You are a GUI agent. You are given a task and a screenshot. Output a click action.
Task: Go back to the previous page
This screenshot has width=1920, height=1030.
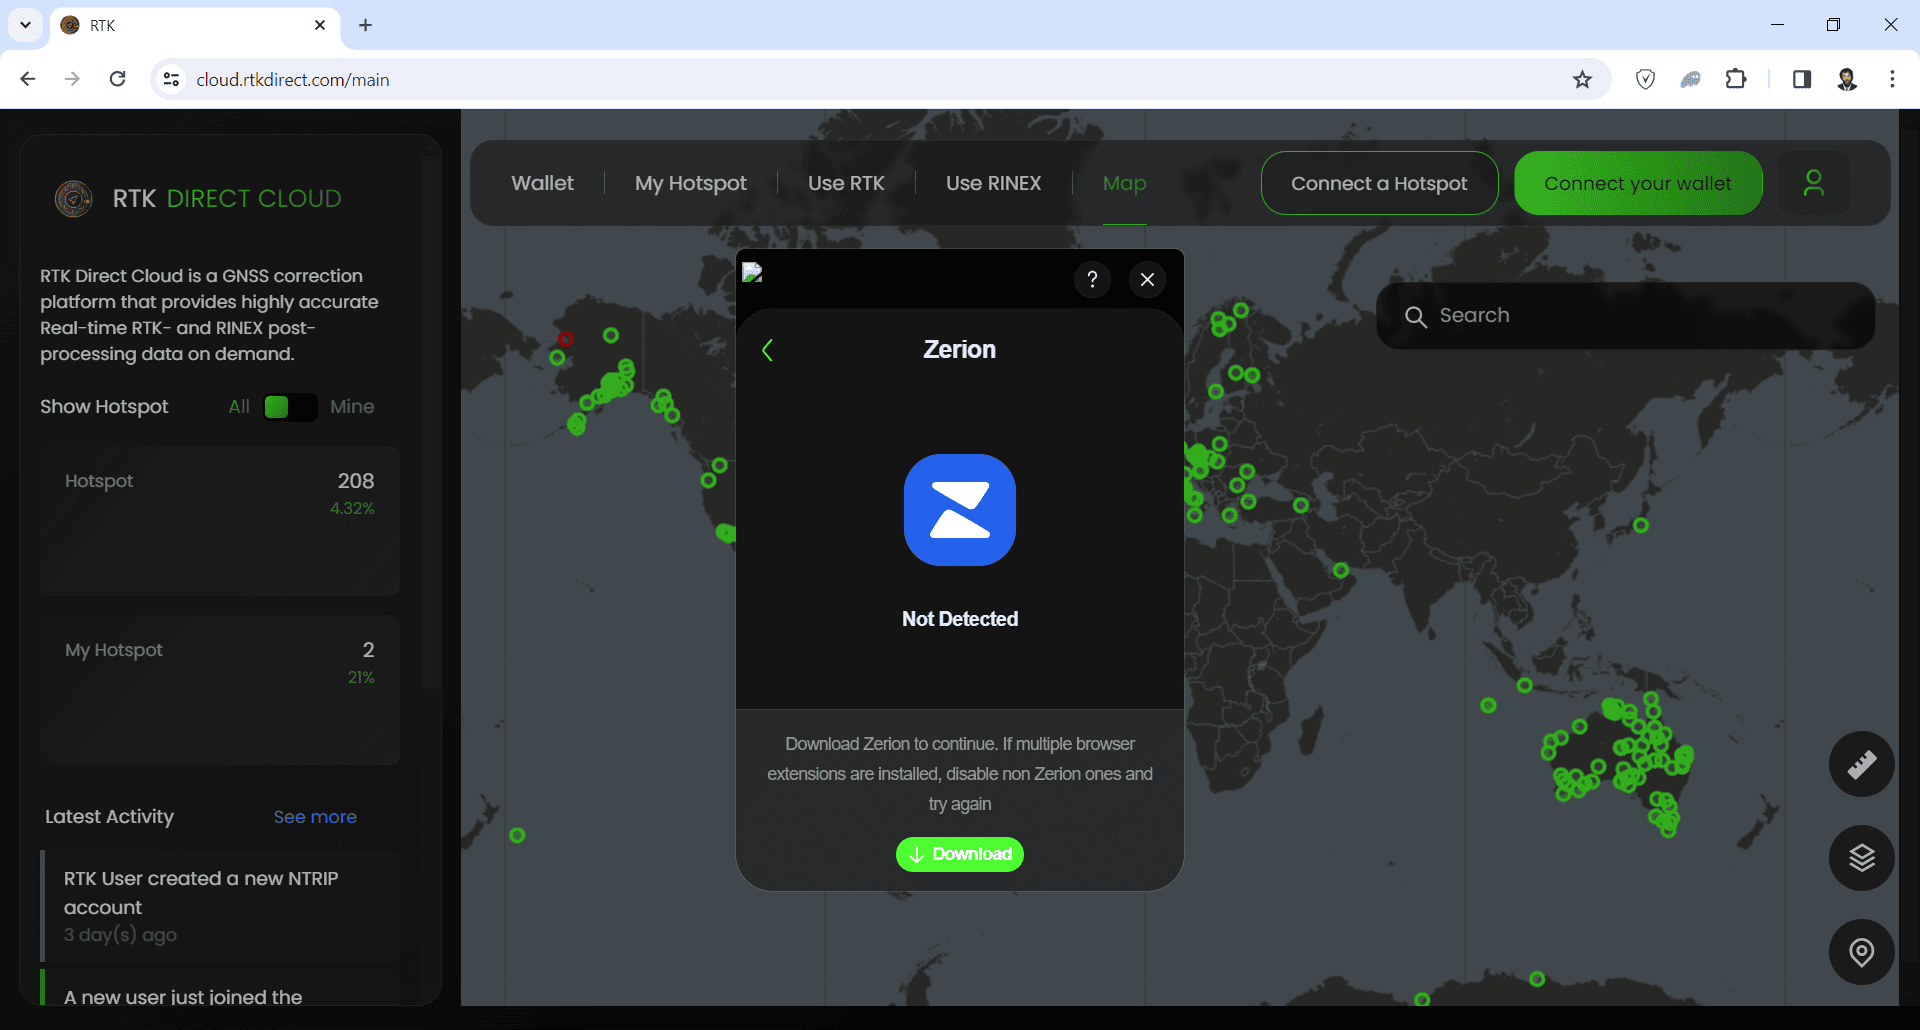[28, 79]
